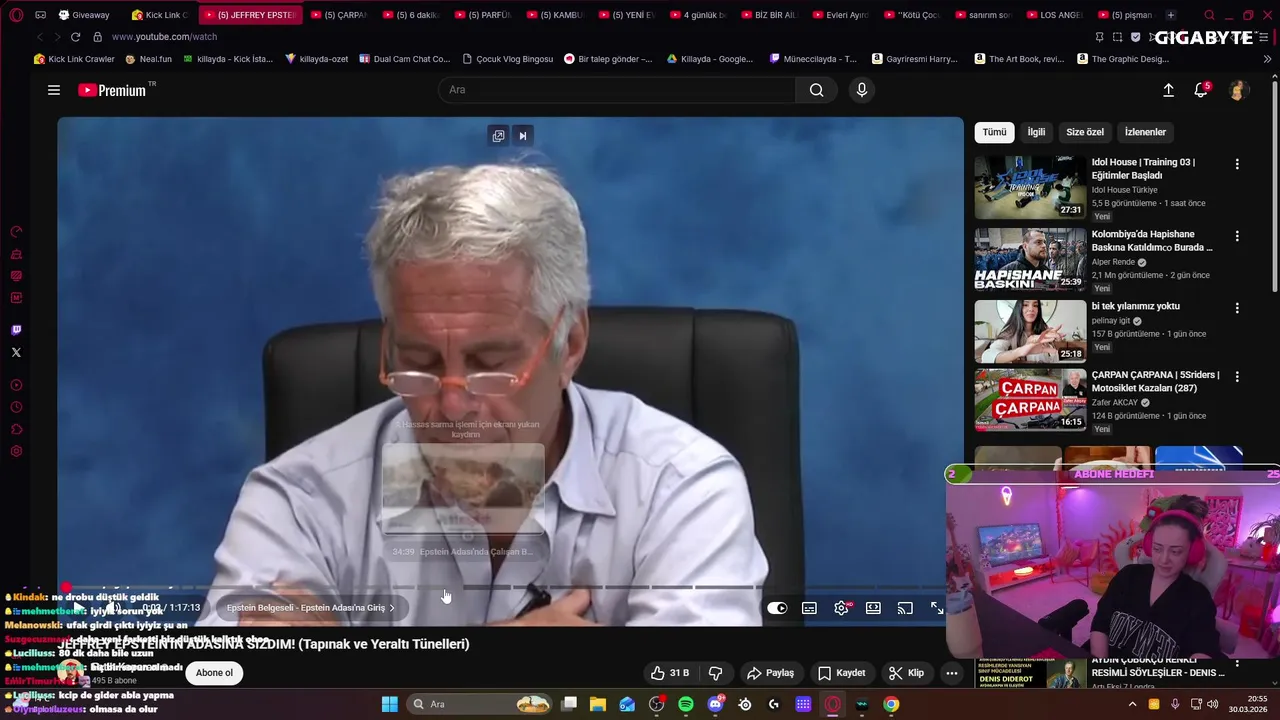Open options menu for Idol House video
Viewport: 1280px width, 720px height.
pyautogui.click(x=1237, y=164)
